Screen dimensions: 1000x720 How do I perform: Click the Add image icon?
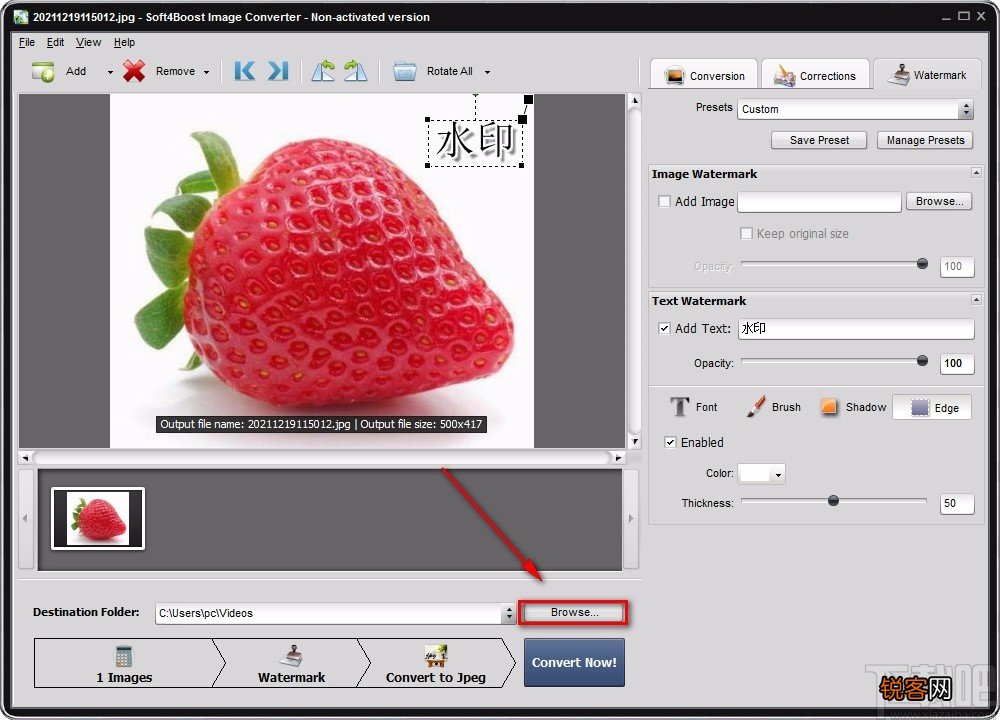click(43, 71)
